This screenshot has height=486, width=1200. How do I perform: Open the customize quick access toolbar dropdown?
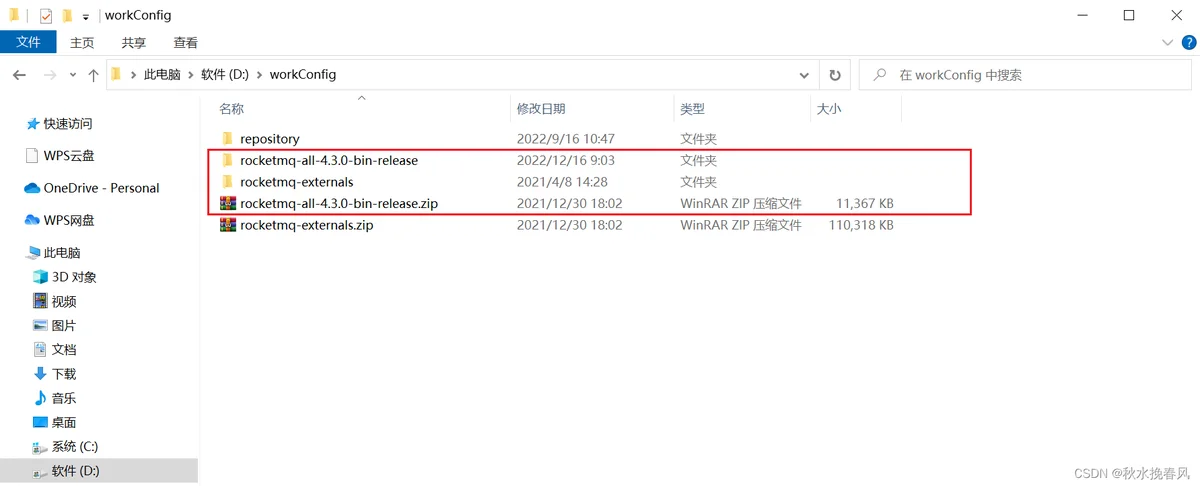coord(86,17)
